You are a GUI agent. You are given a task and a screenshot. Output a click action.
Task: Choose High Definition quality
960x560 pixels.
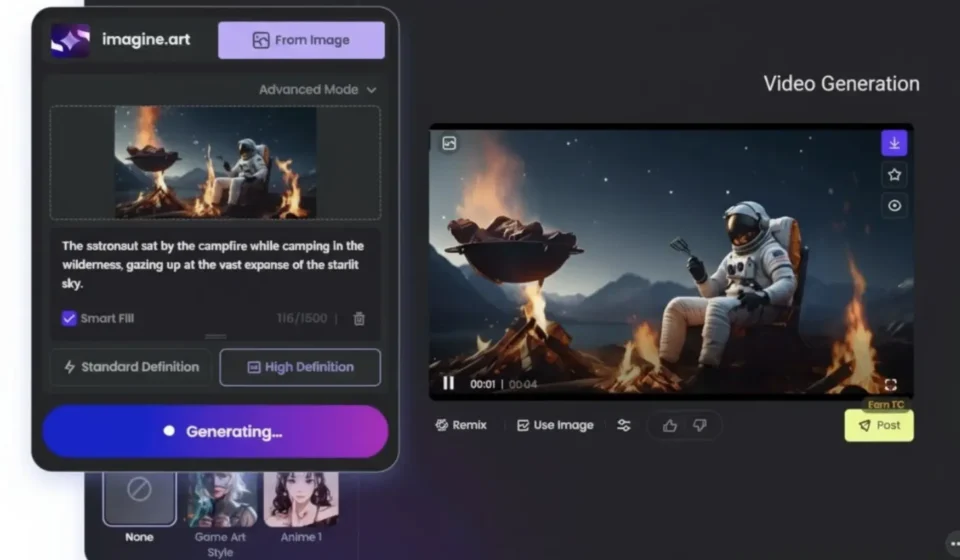(300, 367)
